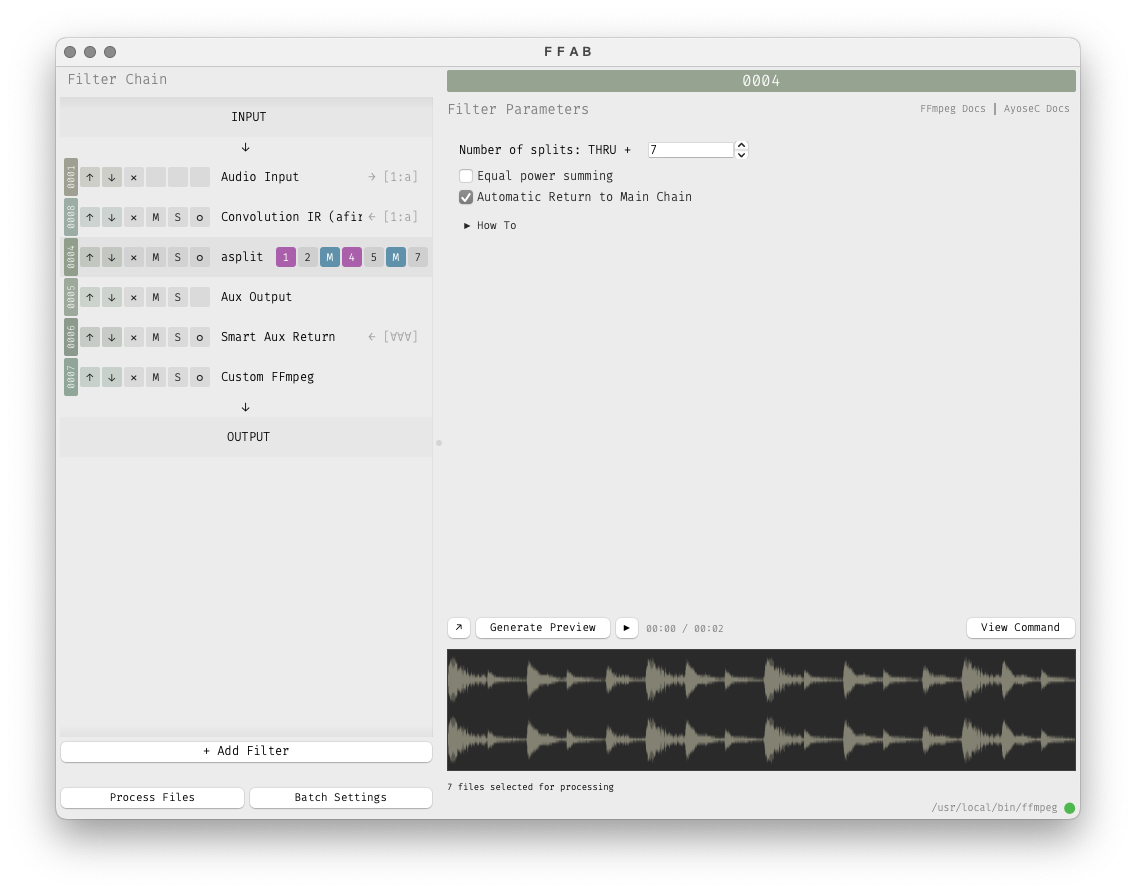The image size is (1136, 893).
Task: Move the Aux Output filter down
Action: [x=112, y=297]
